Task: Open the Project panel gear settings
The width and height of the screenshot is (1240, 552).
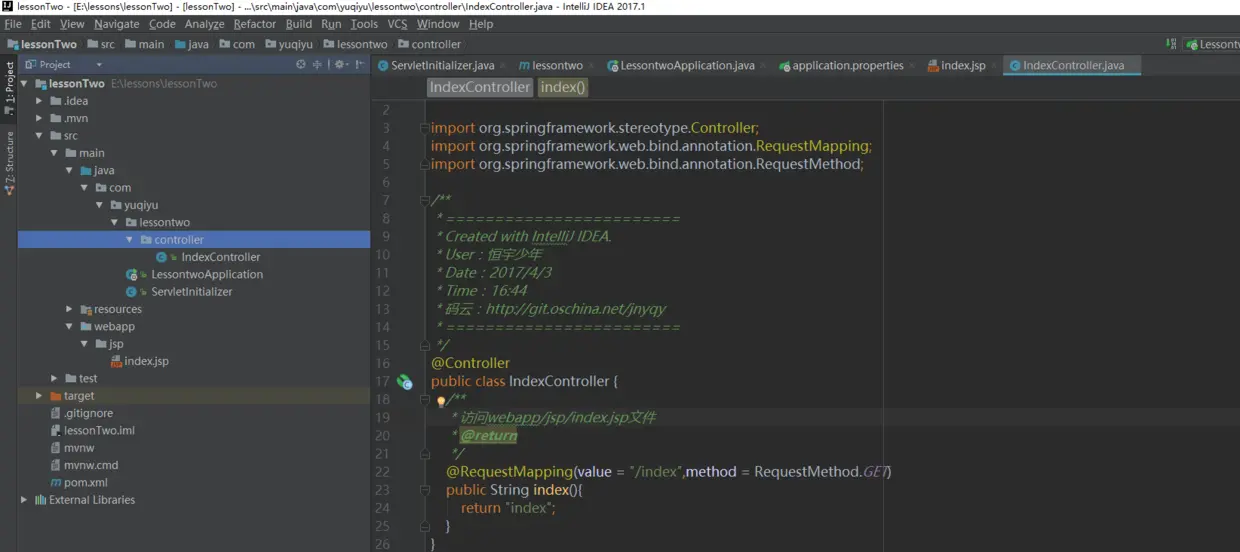Action: coord(339,64)
